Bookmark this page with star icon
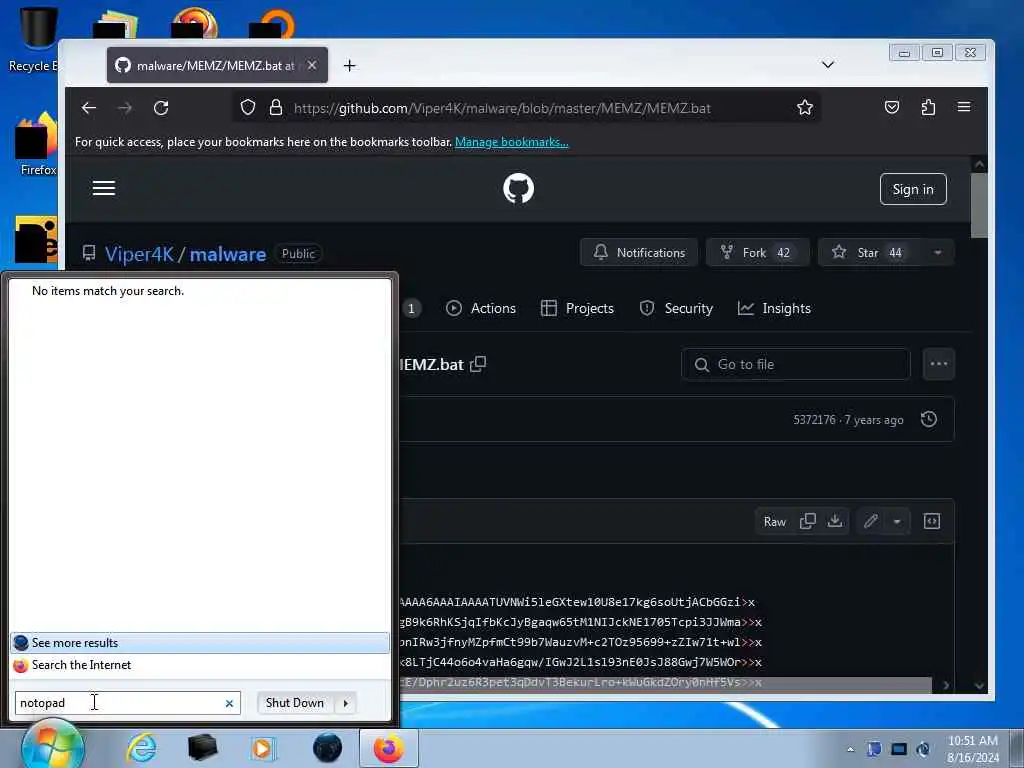Viewport: 1024px width, 768px height. 805,108
